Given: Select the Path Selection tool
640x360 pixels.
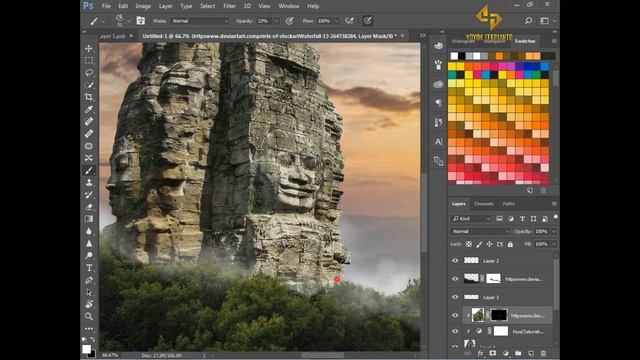Looking at the screenshot, I should tap(89, 292).
